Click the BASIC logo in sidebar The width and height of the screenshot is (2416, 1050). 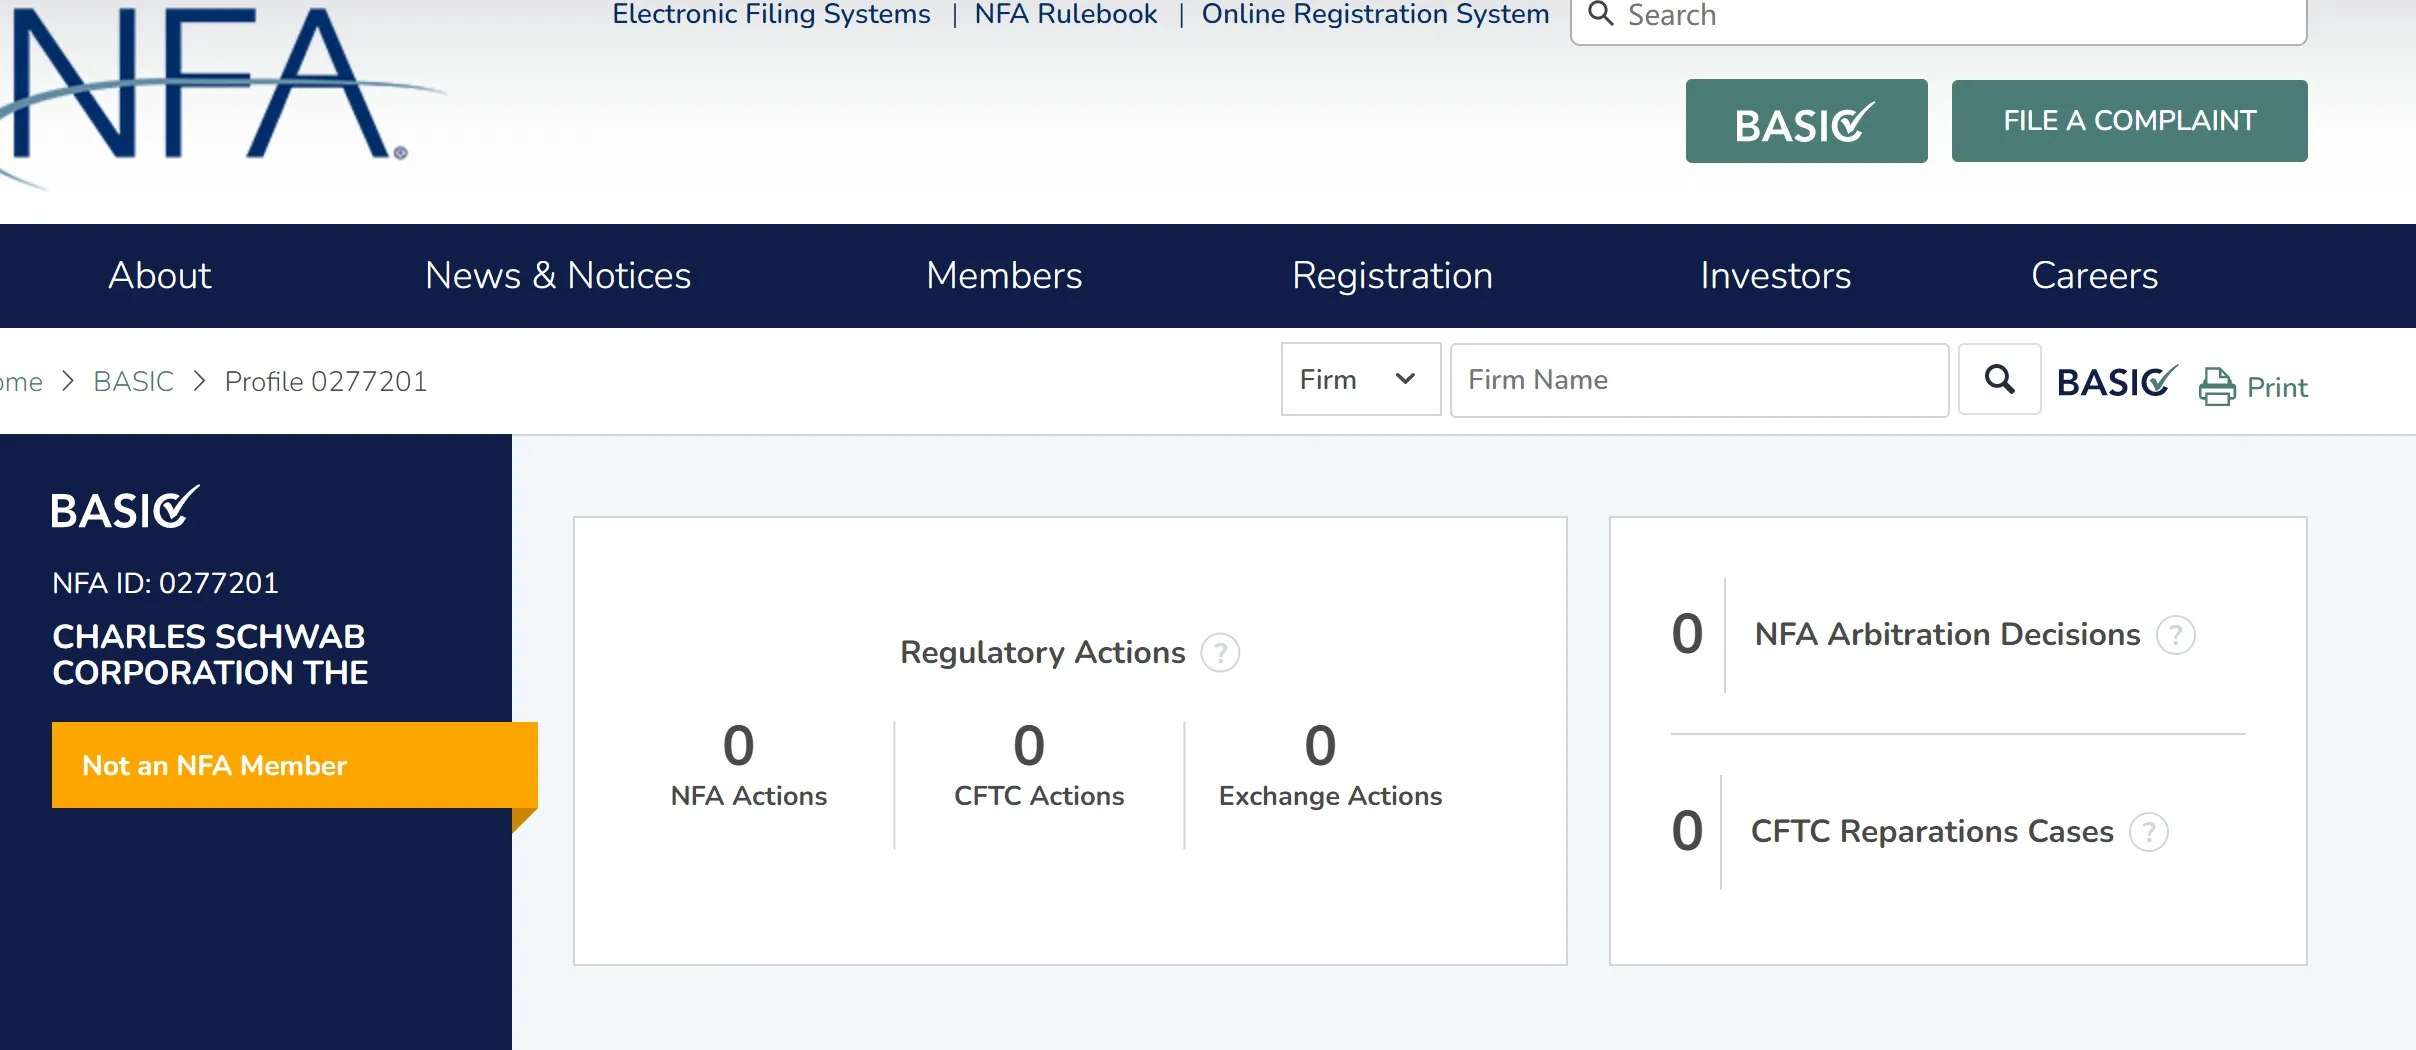125,507
